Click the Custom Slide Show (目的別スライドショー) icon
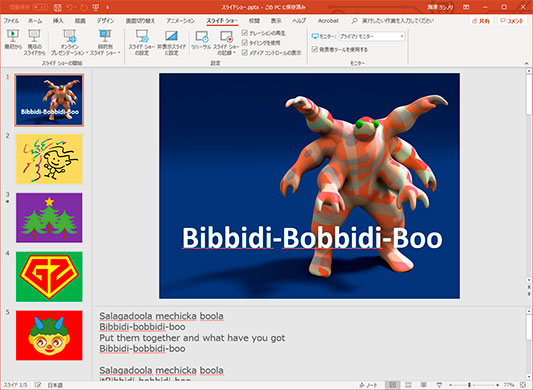533x390 pixels. point(105,36)
